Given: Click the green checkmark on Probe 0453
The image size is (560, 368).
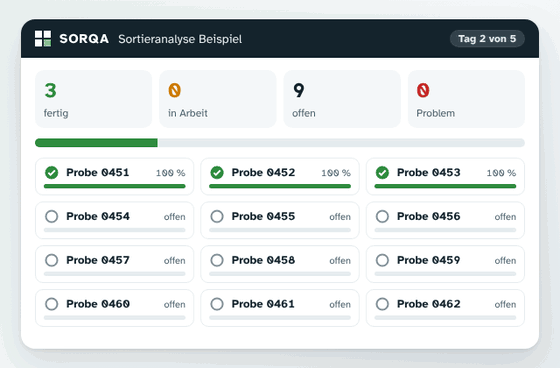Looking at the screenshot, I should click(382, 173).
